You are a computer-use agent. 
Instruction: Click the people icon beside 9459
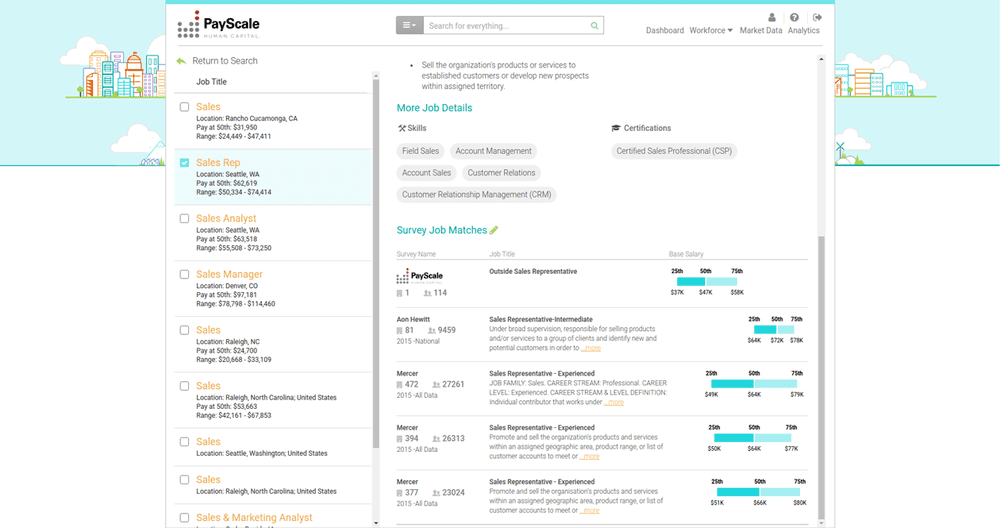tap(432, 331)
